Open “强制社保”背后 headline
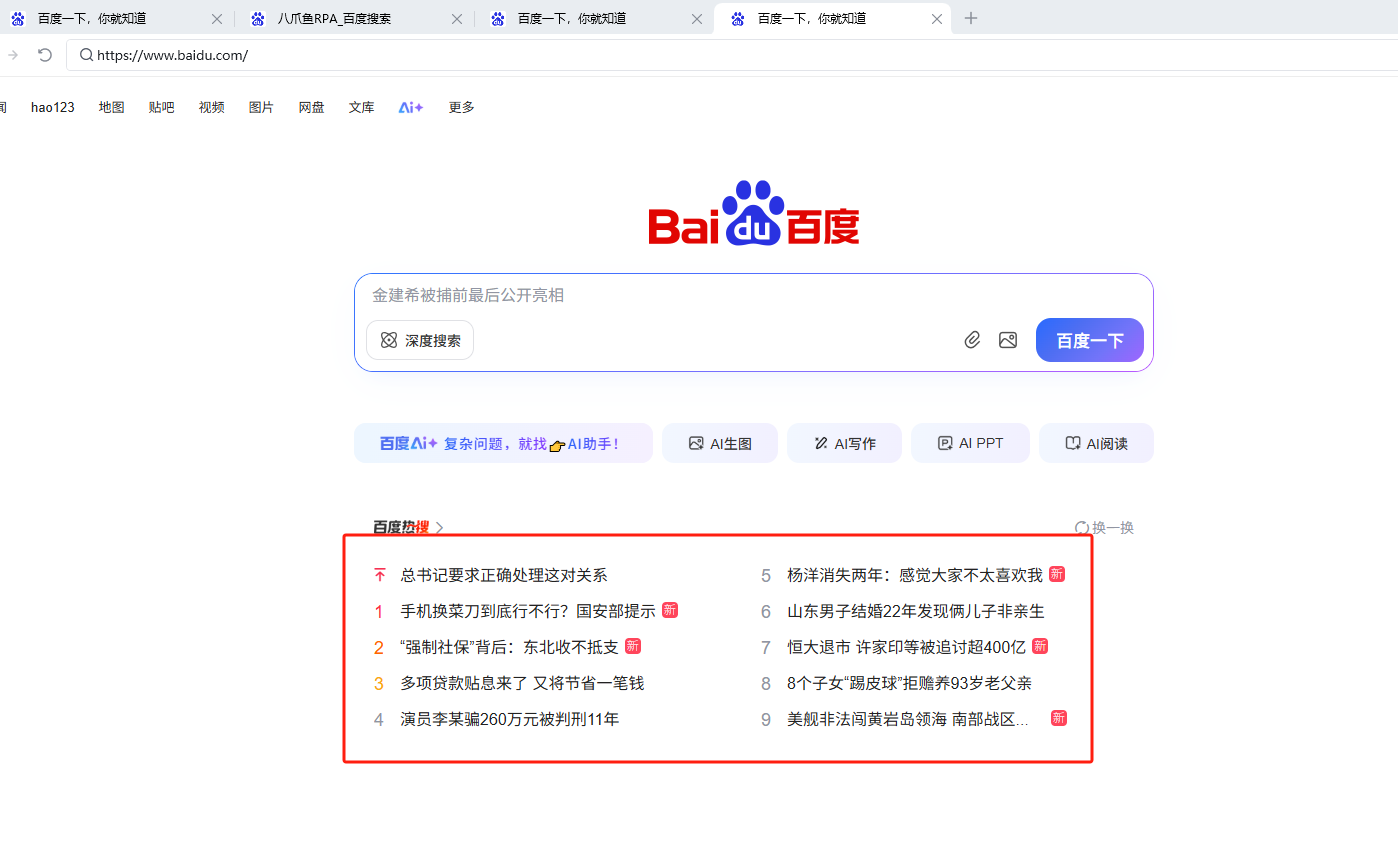 point(509,647)
